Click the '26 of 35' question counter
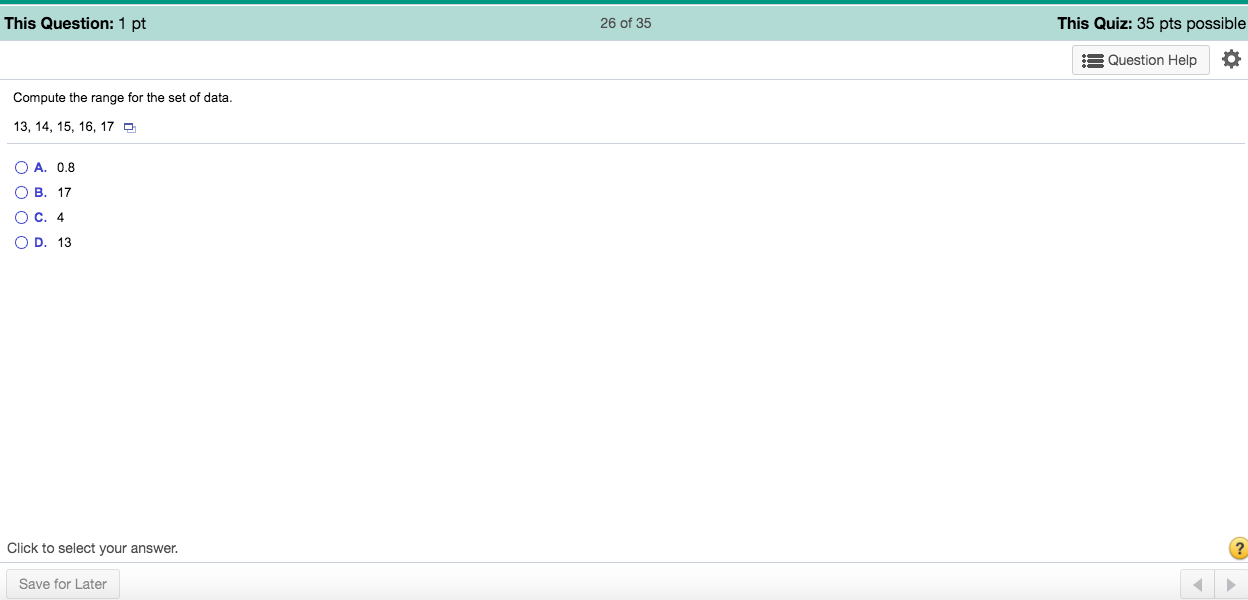The image size is (1248, 600). tap(625, 23)
